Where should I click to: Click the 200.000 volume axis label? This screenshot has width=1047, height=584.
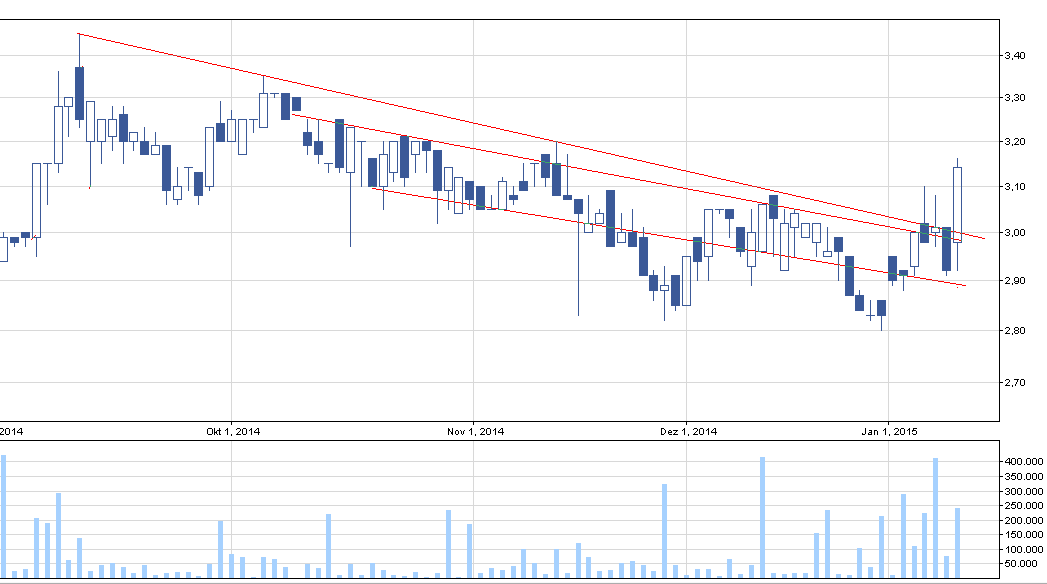click(1020, 520)
